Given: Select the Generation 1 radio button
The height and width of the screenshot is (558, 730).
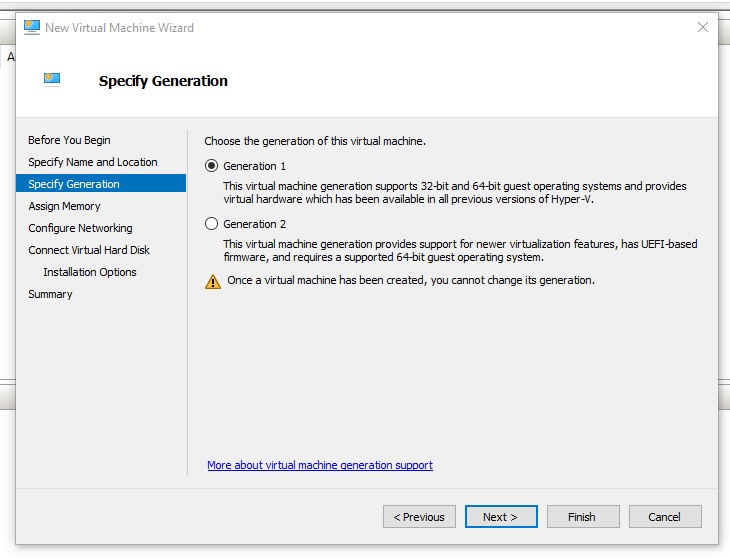Looking at the screenshot, I should tap(211, 166).
